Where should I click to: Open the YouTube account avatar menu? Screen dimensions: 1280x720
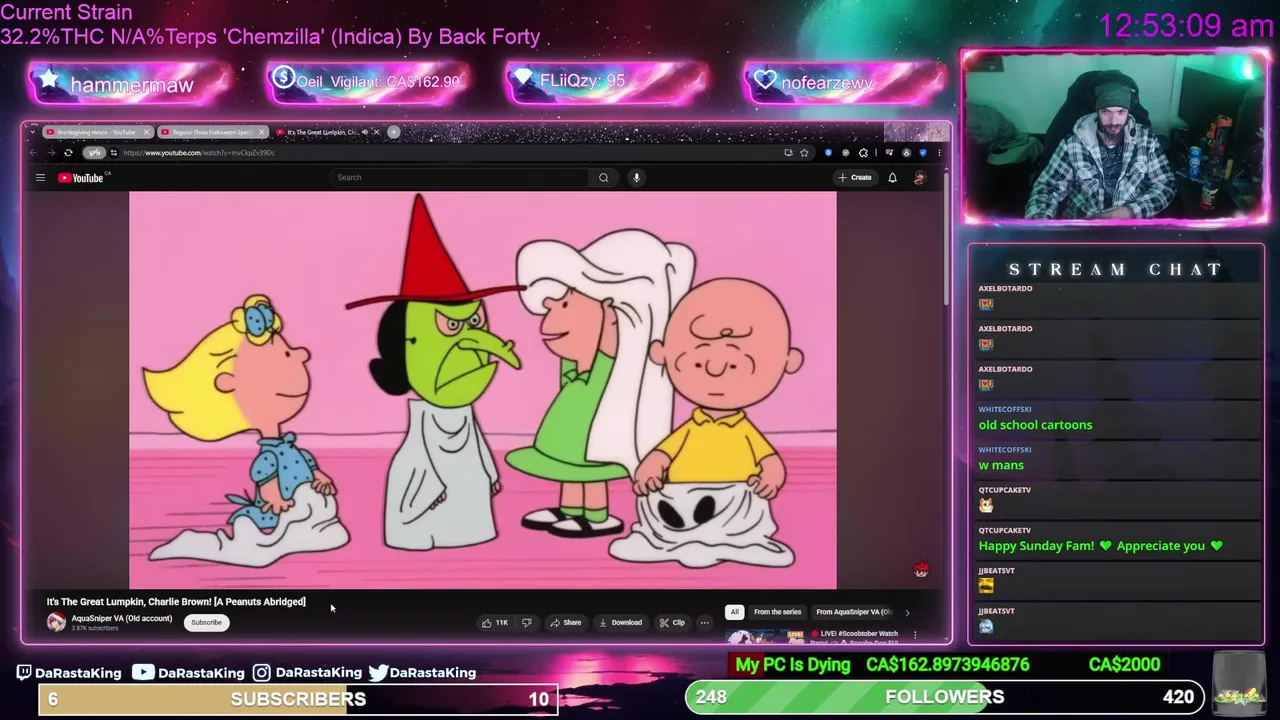point(919,178)
